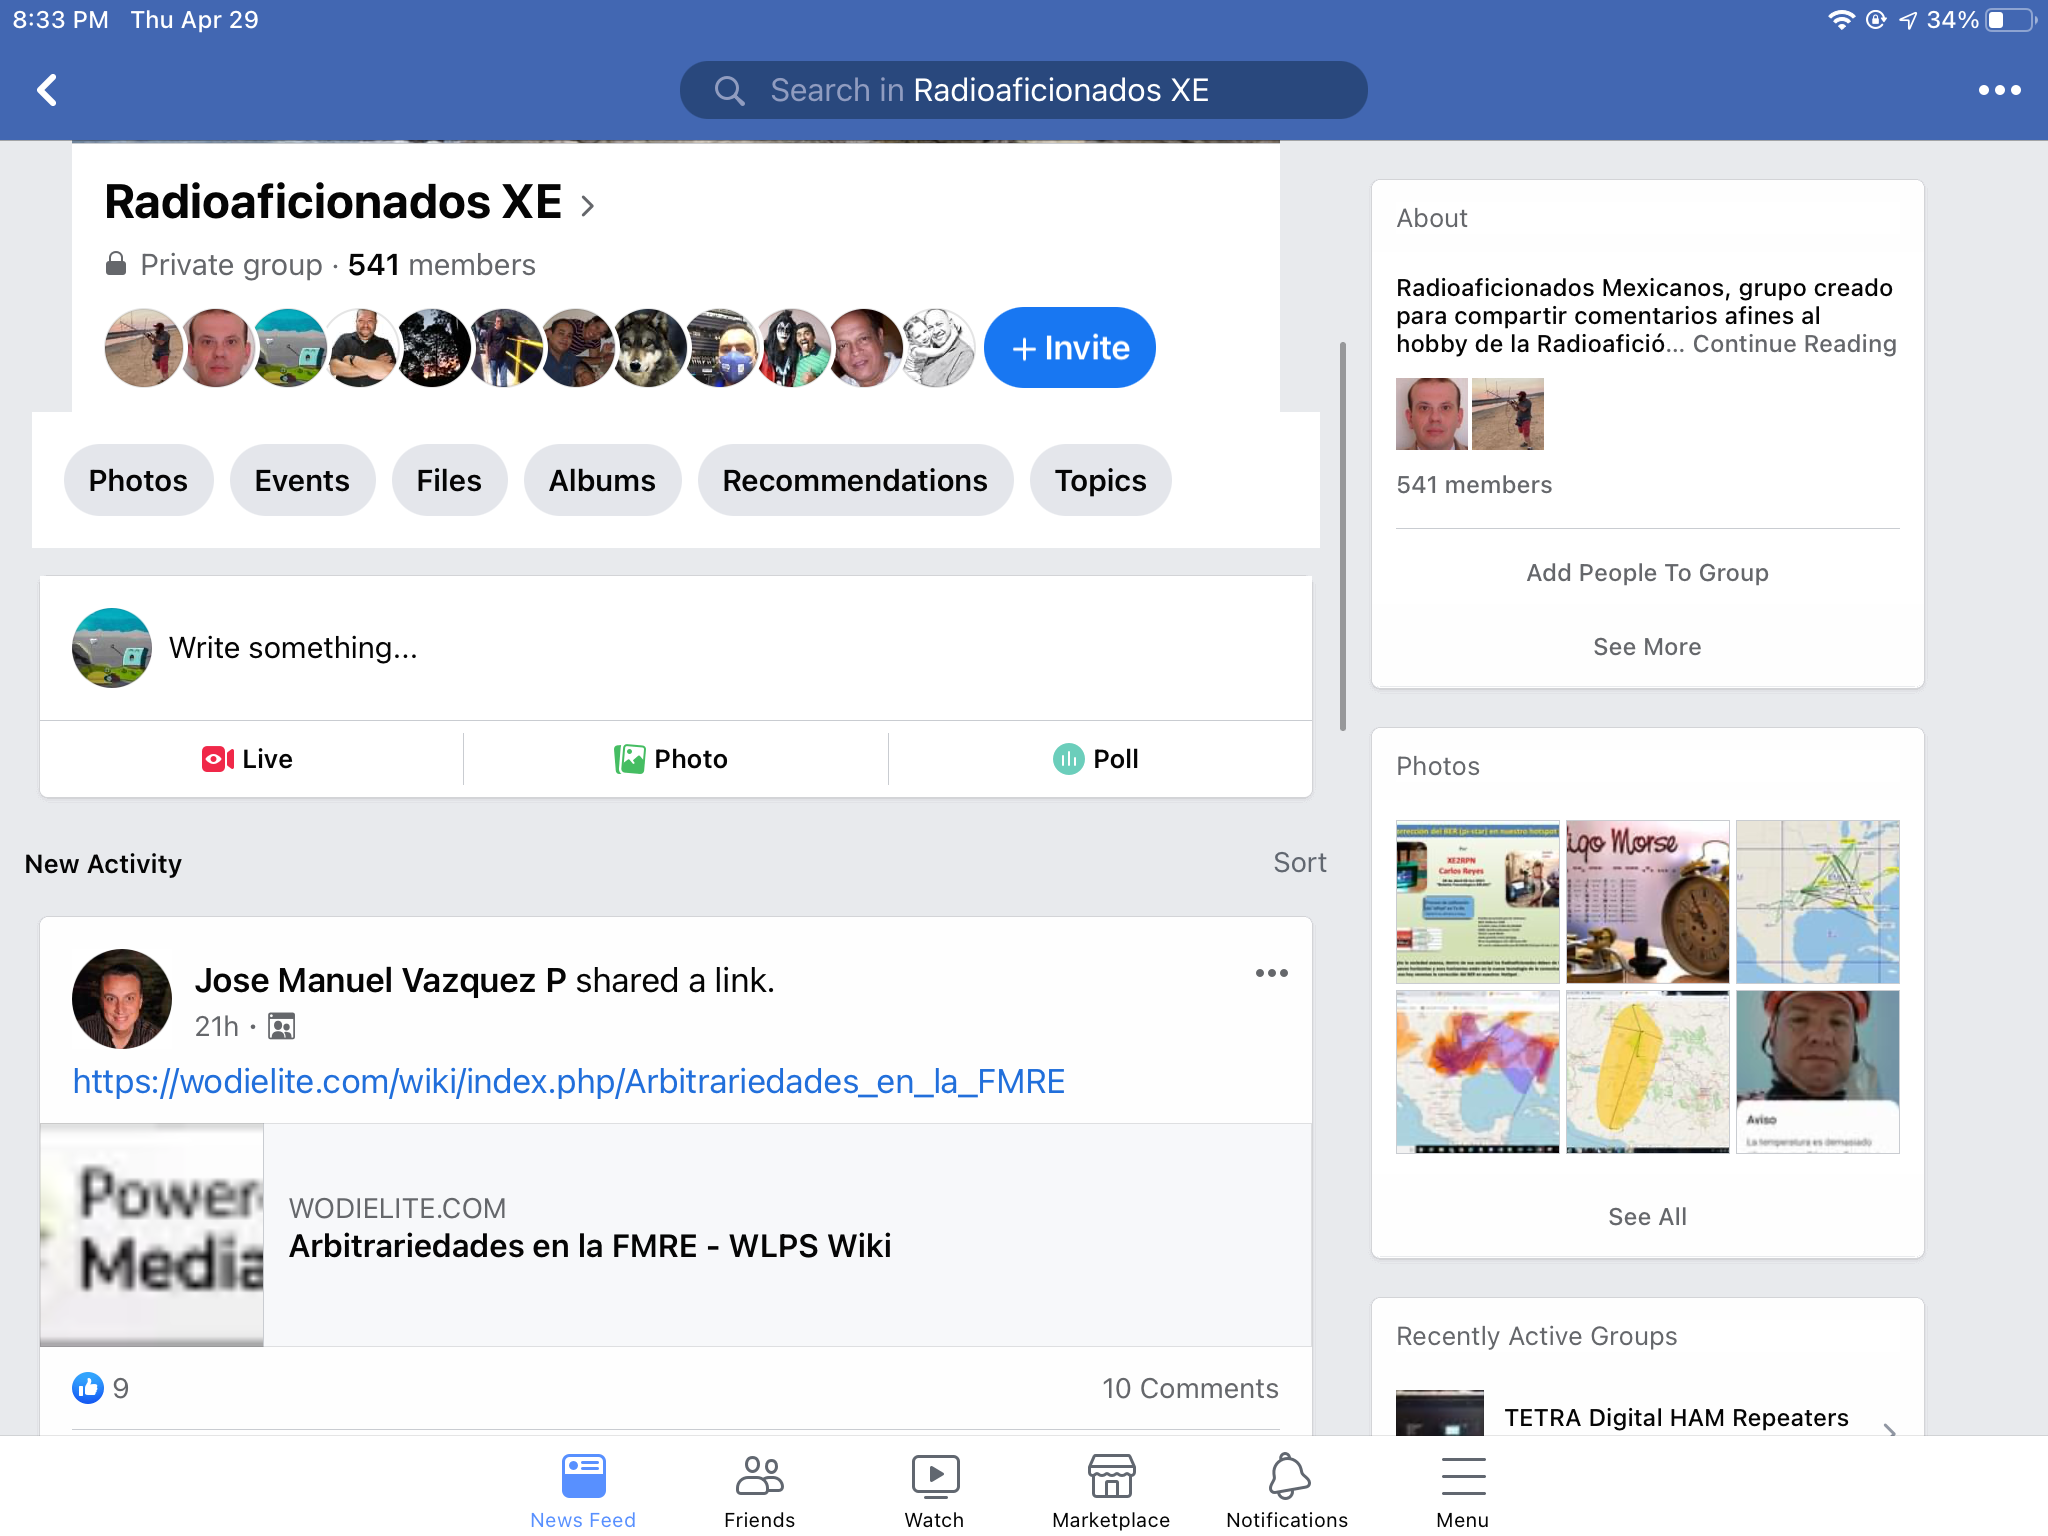Viewport: 2048px width, 1536px height.
Task: Tap the Wi-Fi status icon
Action: (1840, 20)
